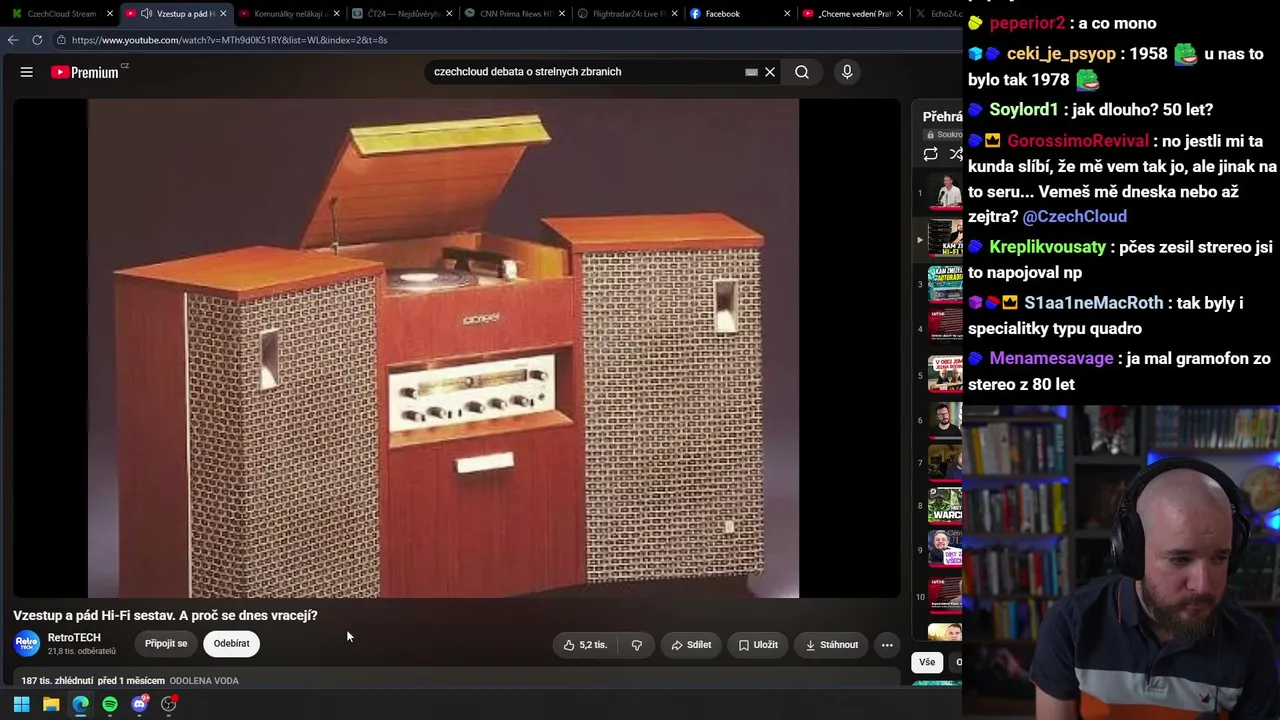The image size is (1280, 720).
Task: Open the video title text
Action: pos(165,616)
